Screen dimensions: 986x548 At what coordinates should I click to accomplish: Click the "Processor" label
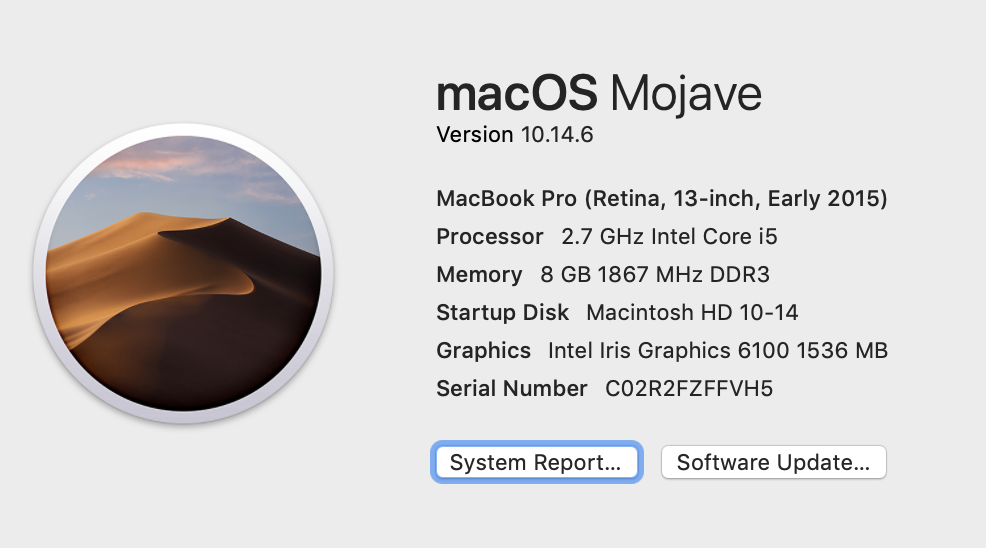(490, 237)
